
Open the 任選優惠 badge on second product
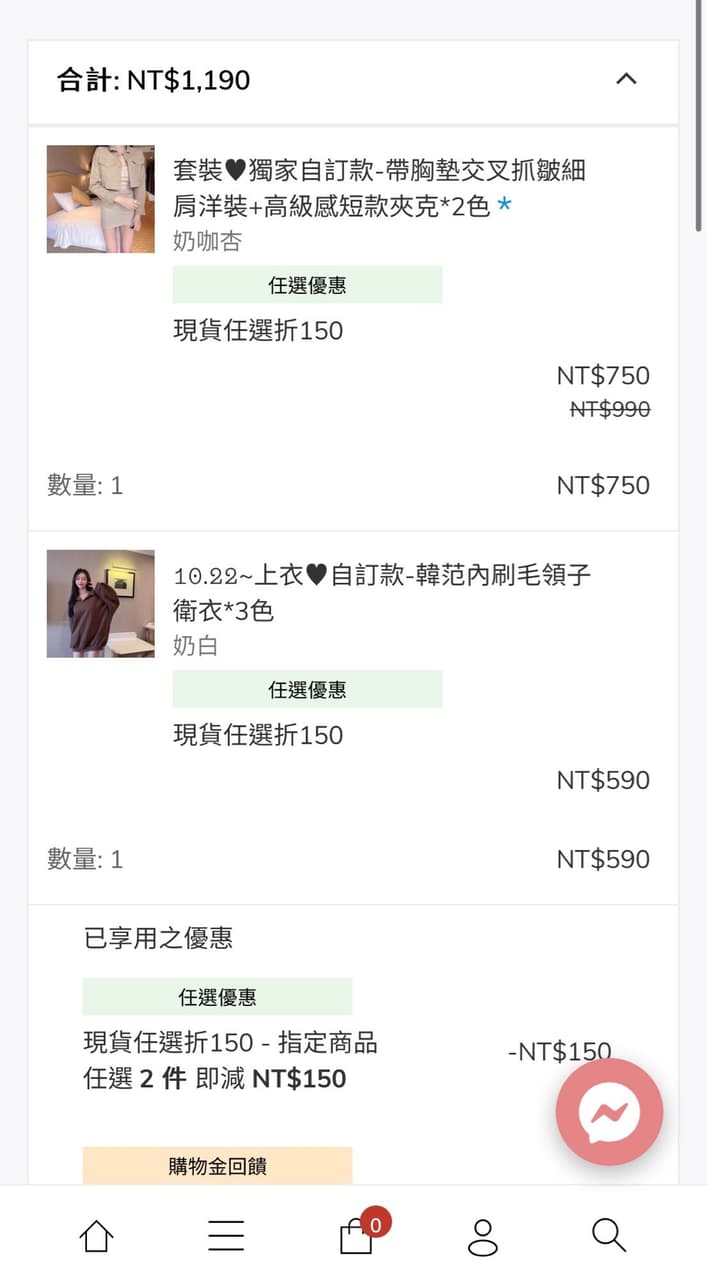[308, 688]
